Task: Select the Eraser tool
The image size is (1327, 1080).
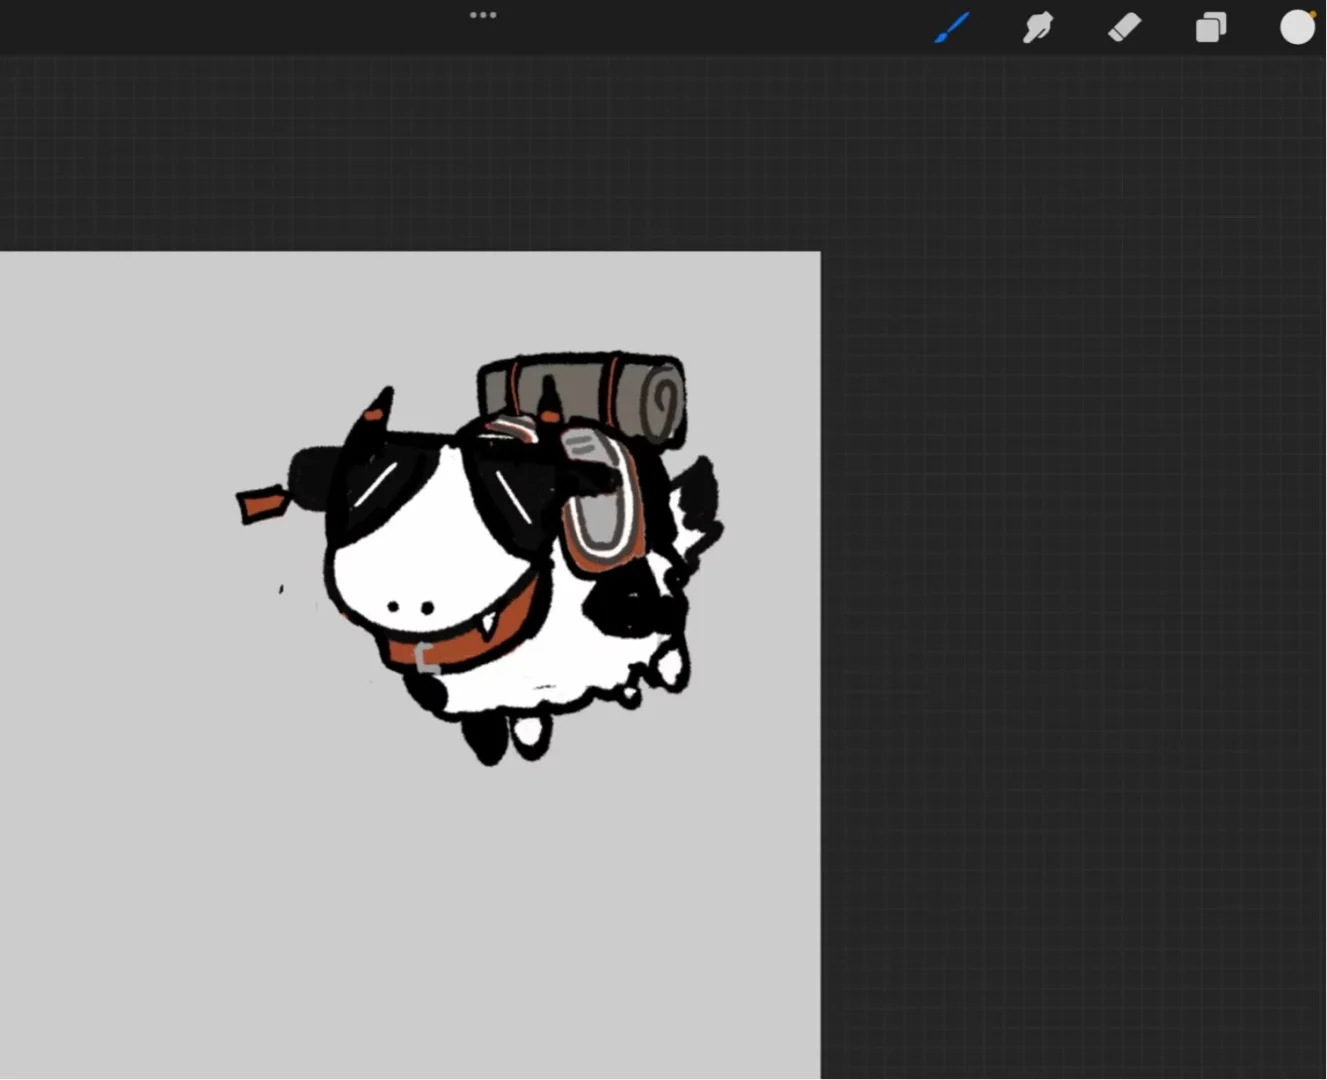Action: point(1125,27)
